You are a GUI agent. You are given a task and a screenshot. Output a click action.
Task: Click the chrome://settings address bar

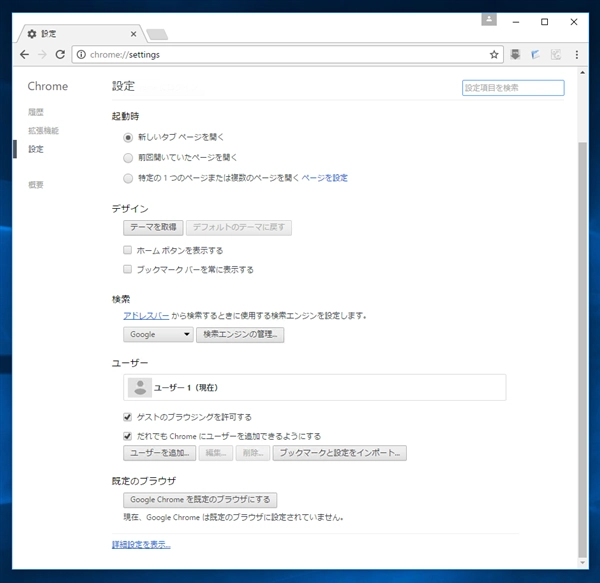click(287, 55)
